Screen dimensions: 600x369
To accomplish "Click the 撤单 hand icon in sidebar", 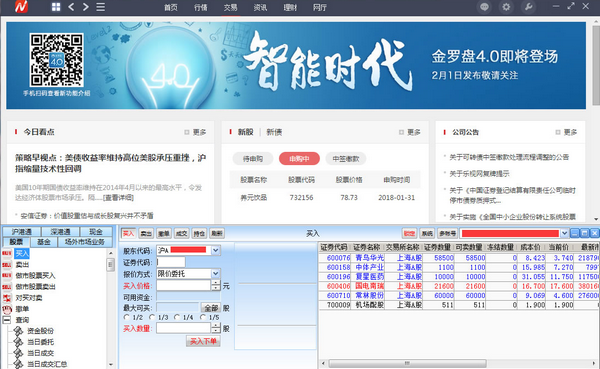I will point(7,309).
